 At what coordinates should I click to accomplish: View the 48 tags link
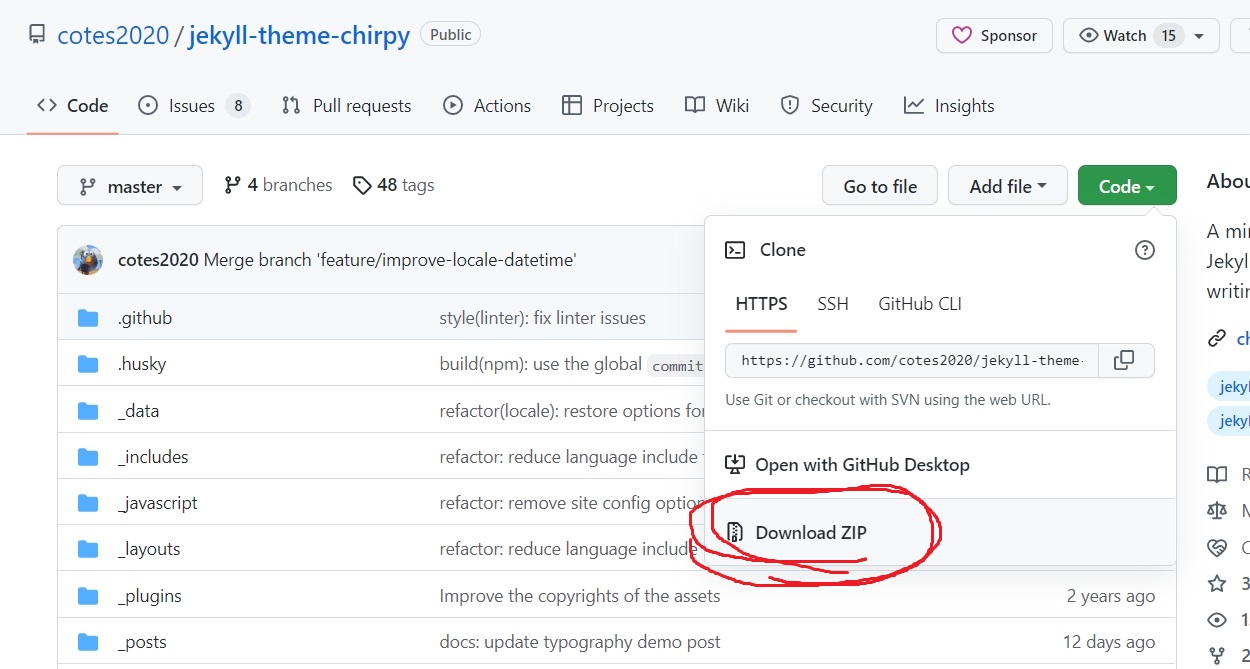tap(393, 185)
